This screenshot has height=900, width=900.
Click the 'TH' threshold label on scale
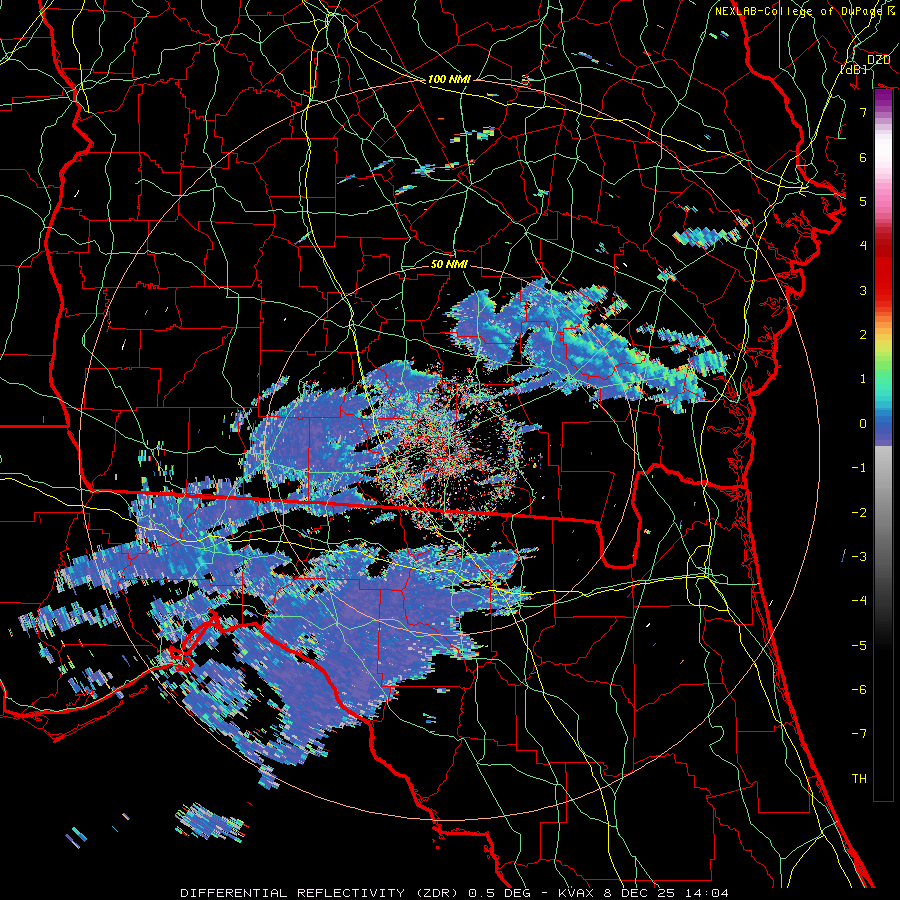[x=859, y=779]
